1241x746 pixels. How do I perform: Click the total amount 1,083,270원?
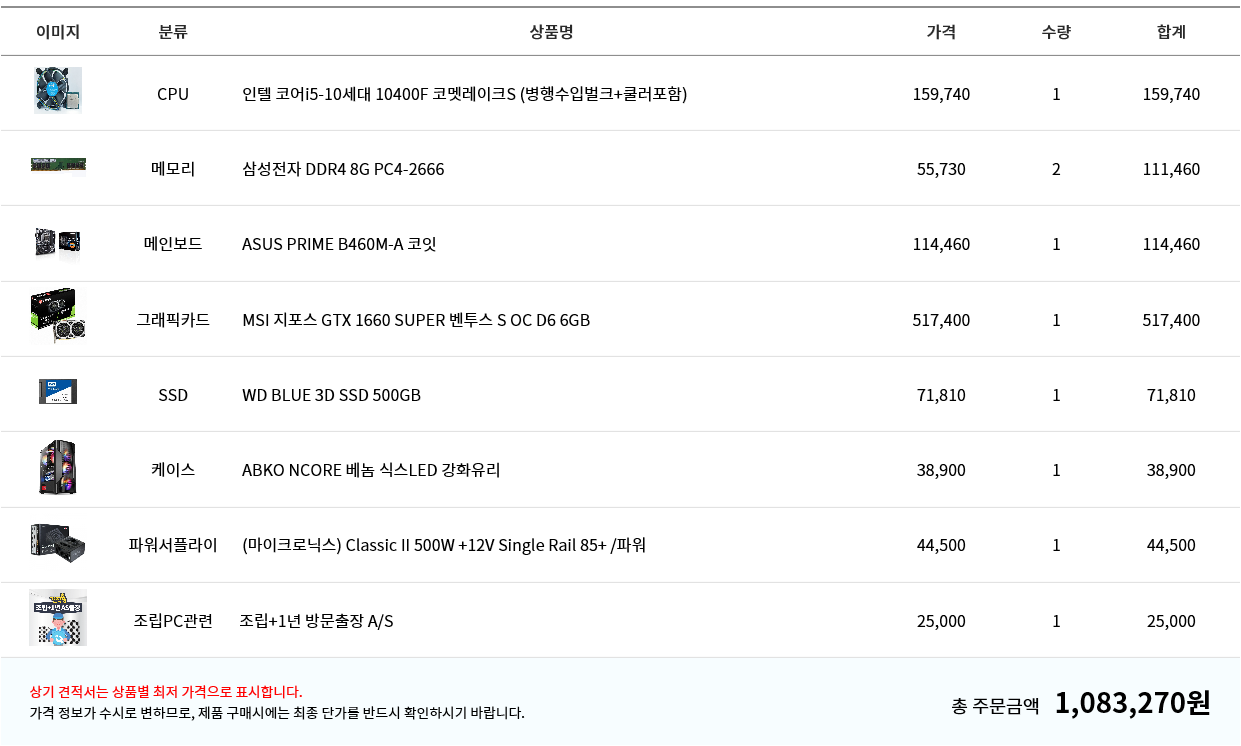(x=1132, y=703)
